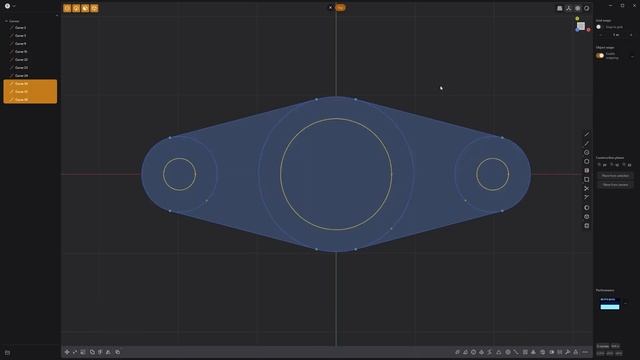Select the scissors Trim tool

pos(587,189)
